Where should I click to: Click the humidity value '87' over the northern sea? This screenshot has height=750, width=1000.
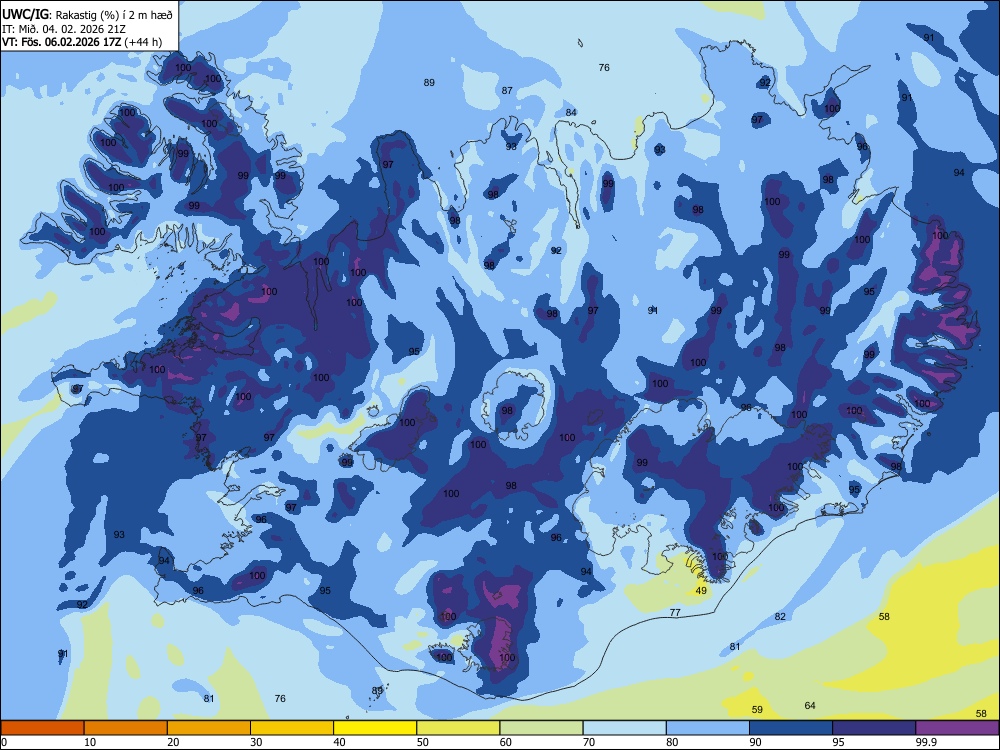coord(507,91)
